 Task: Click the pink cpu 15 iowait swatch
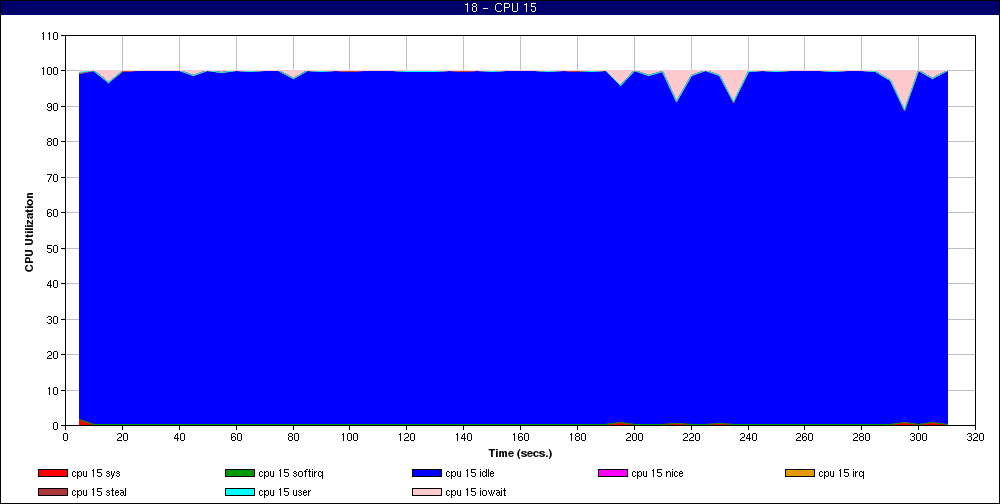click(427, 493)
